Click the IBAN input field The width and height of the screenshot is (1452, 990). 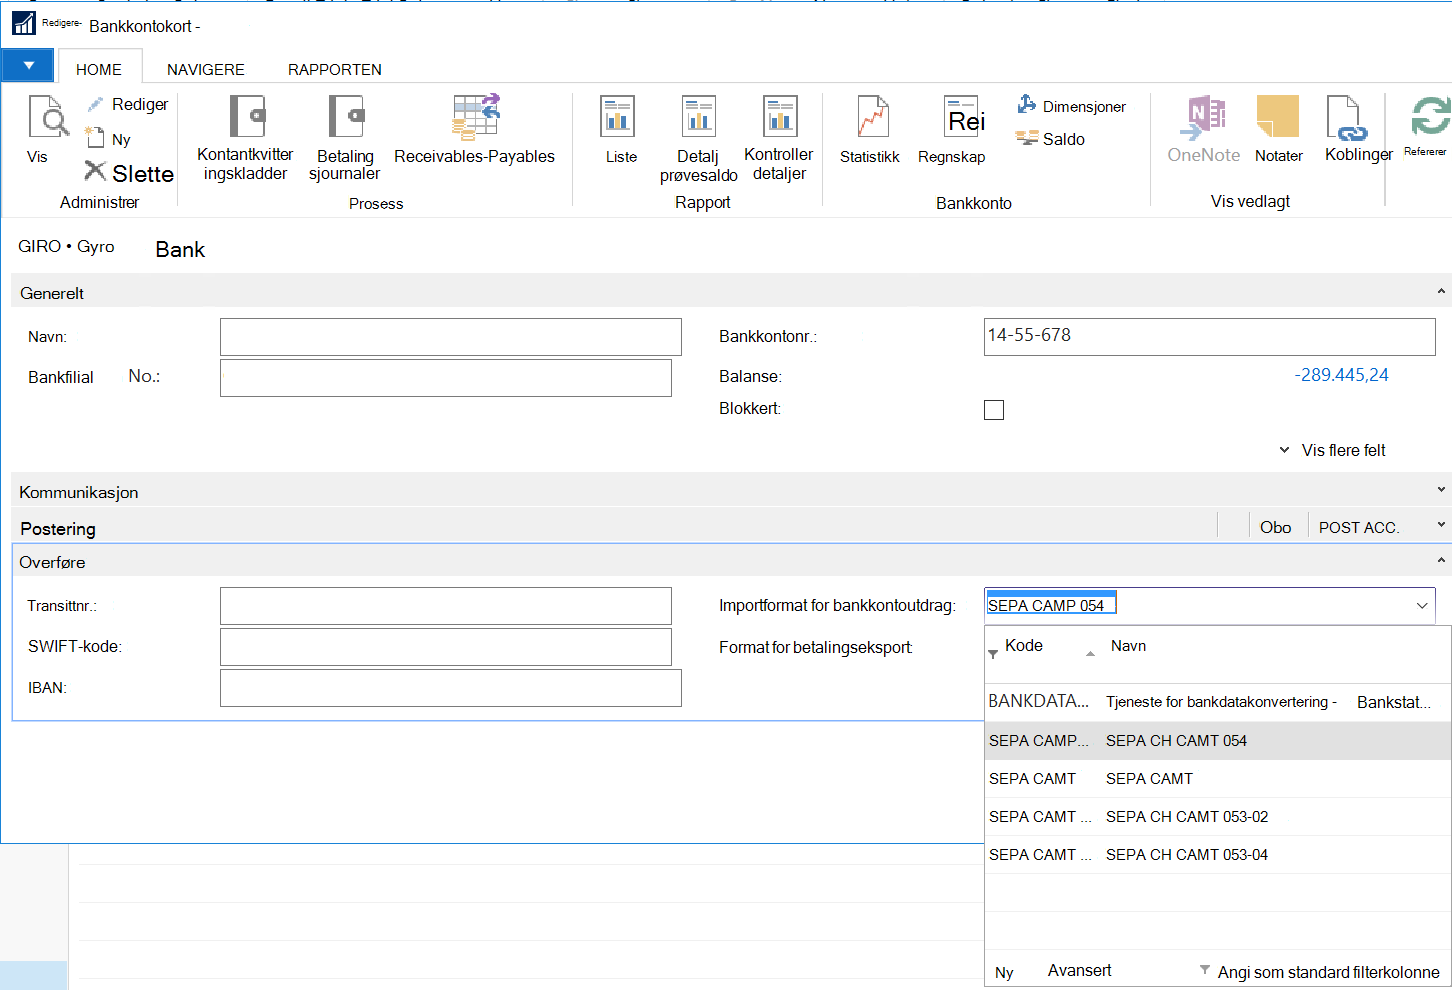tap(451, 688)
